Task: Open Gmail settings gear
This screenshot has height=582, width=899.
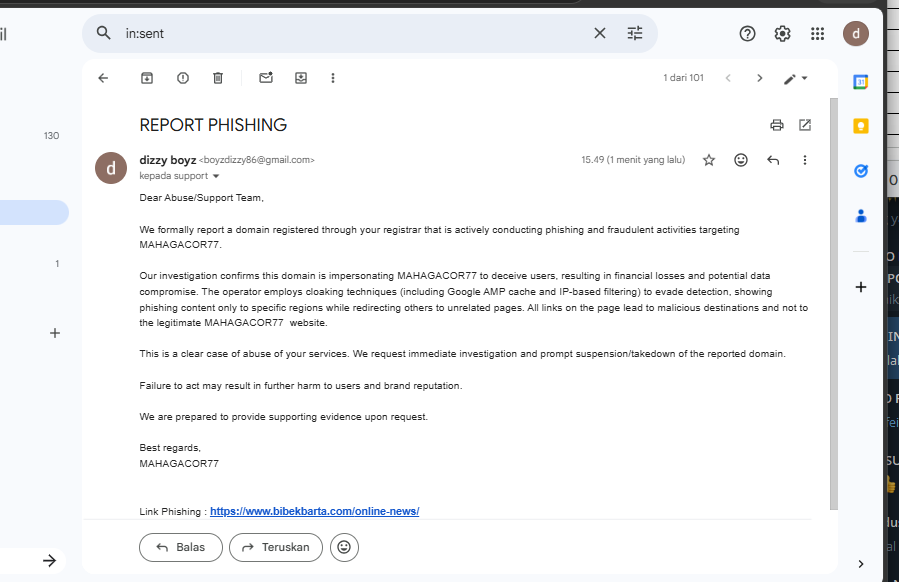Action: (x=783, y=34)
